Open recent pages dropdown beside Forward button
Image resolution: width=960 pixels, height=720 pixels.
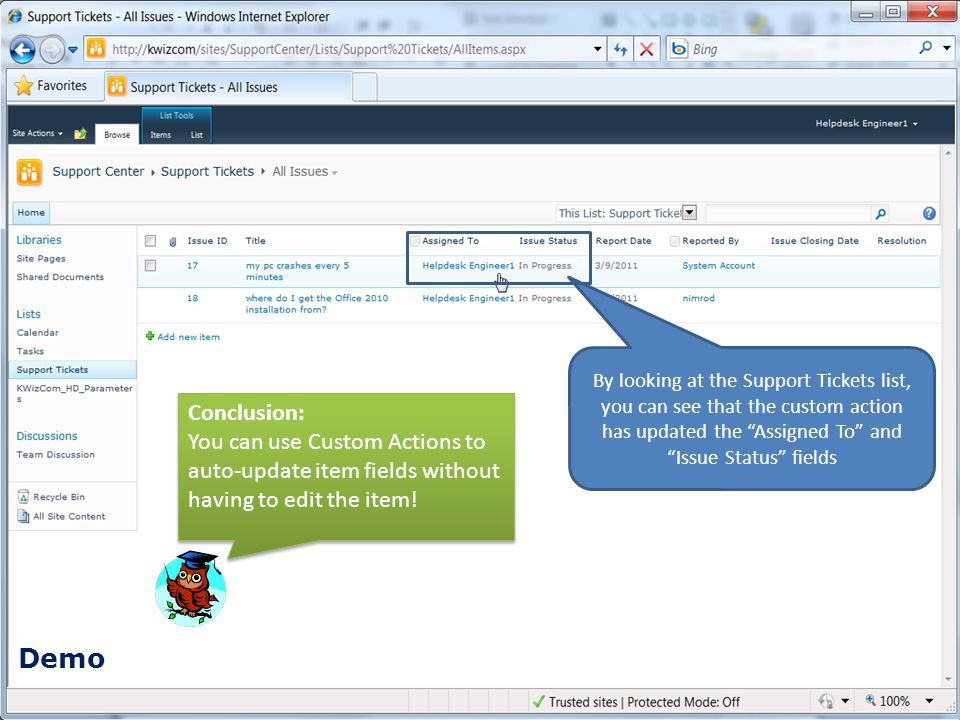click(x=73, y=50)
